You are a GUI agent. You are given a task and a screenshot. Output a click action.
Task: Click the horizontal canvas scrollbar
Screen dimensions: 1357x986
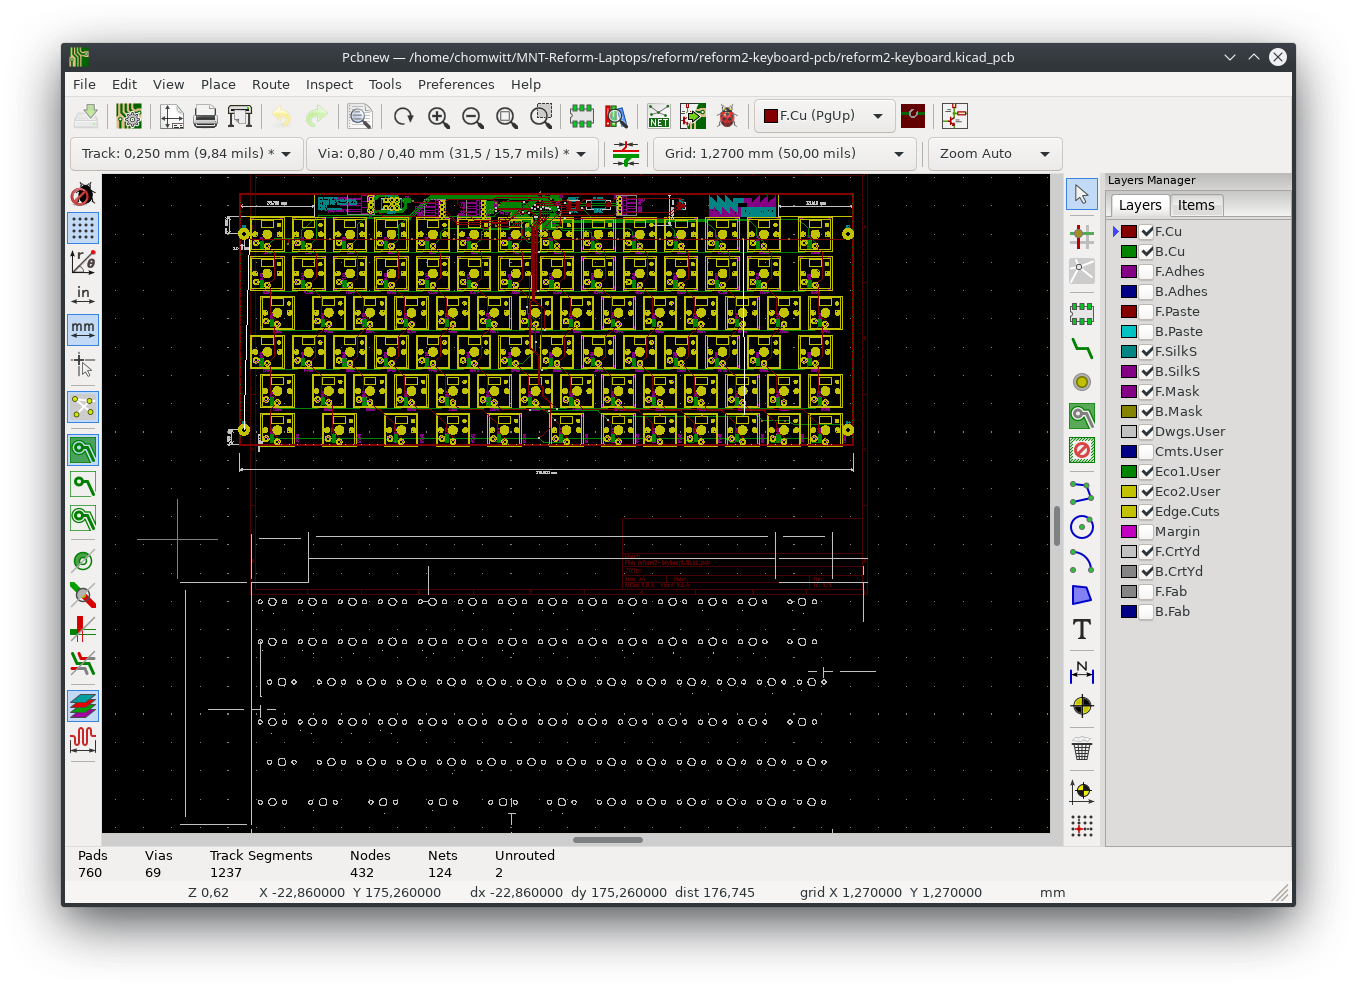(x=608, y=840)
